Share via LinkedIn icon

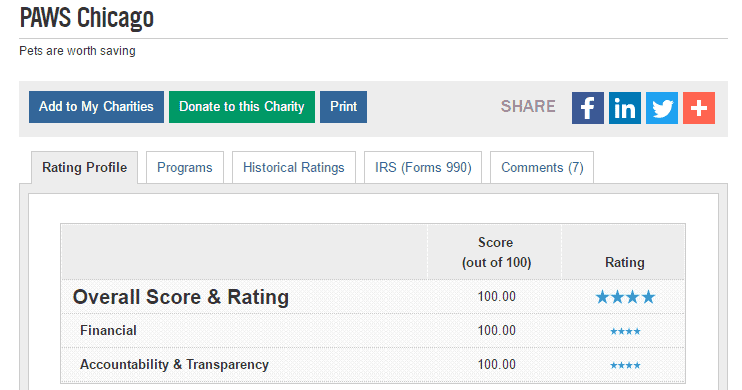625,108
